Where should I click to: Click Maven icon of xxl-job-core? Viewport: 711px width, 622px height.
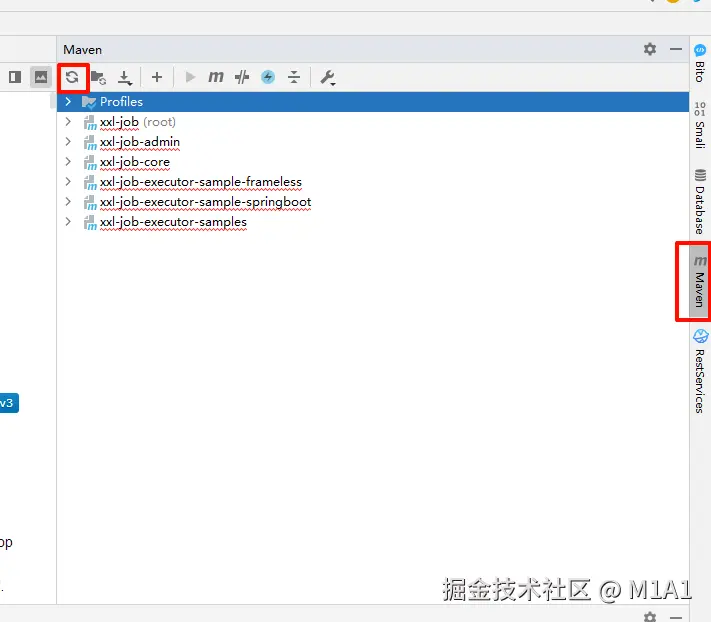pyautogui.click(x=90, y=162)
